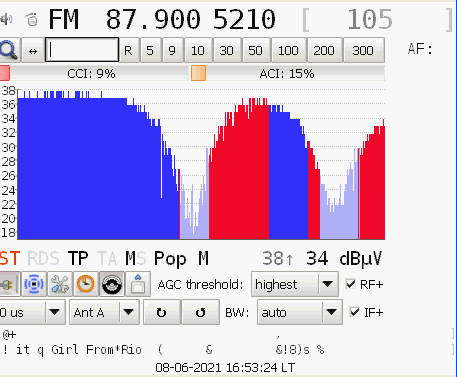Toggle the IF+ checkbox

click(x=354, y=312)
